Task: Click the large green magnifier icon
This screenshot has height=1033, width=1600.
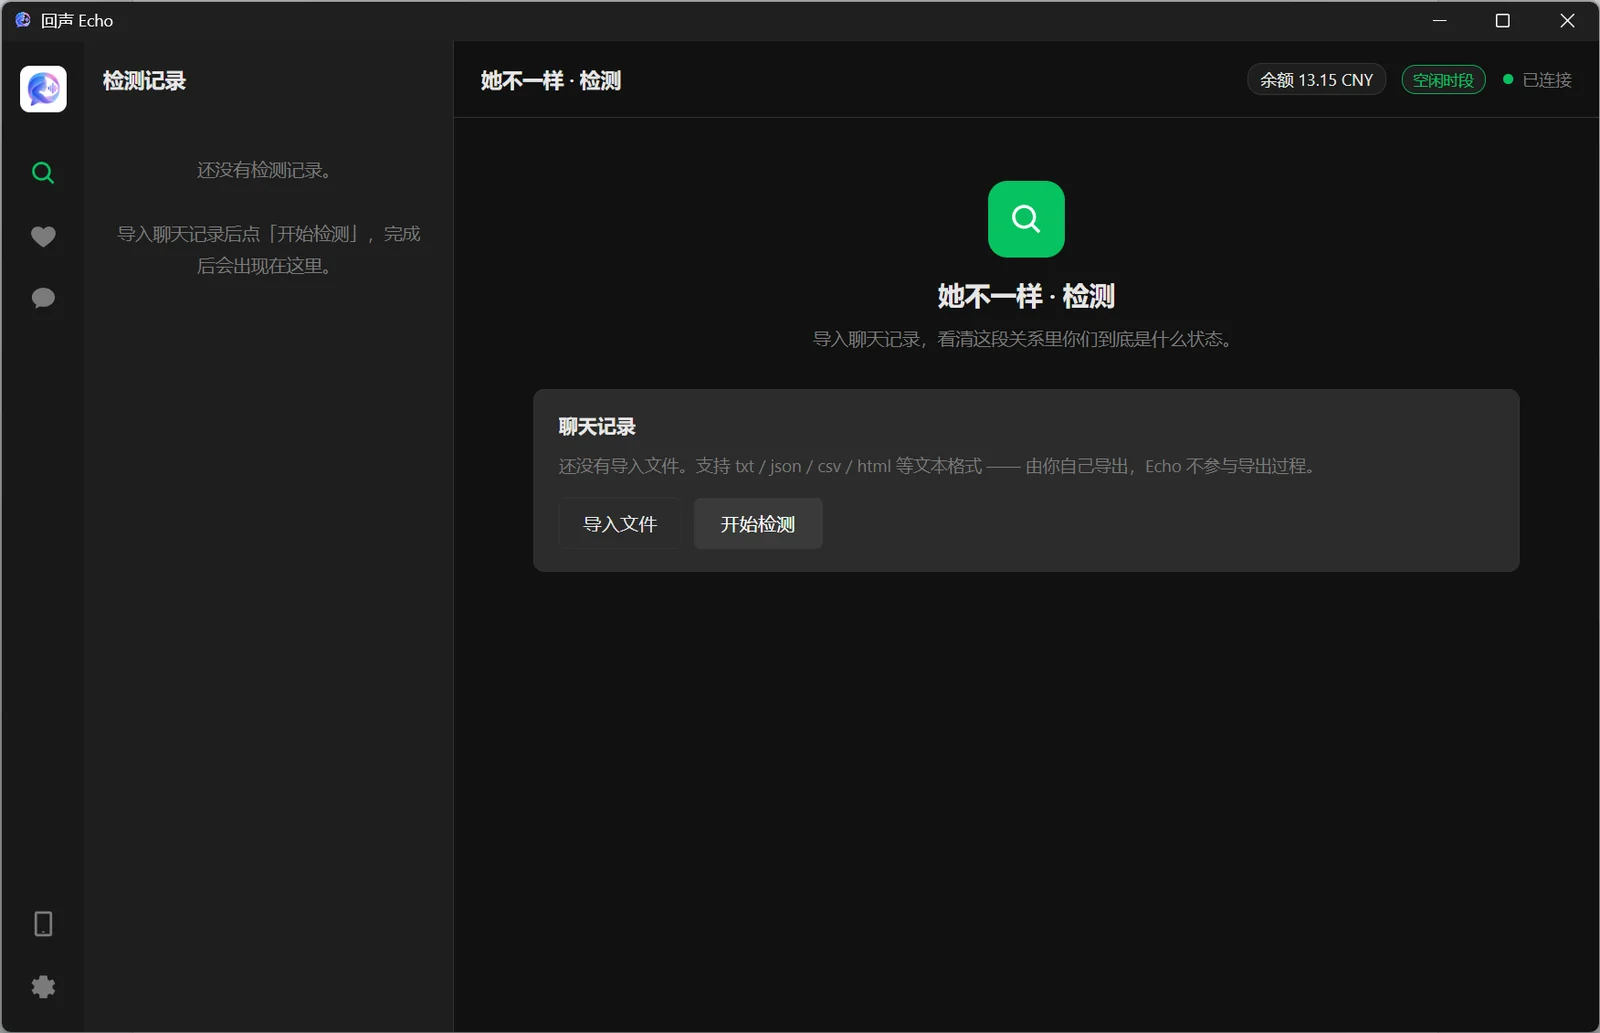Action: coord(1026,219)
